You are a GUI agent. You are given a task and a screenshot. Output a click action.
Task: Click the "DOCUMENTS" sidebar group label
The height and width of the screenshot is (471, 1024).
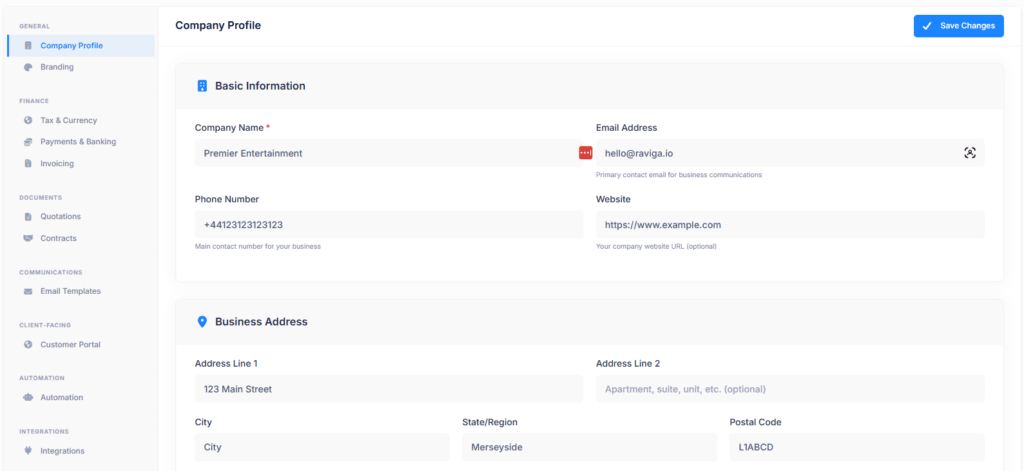tap(40, 197)
